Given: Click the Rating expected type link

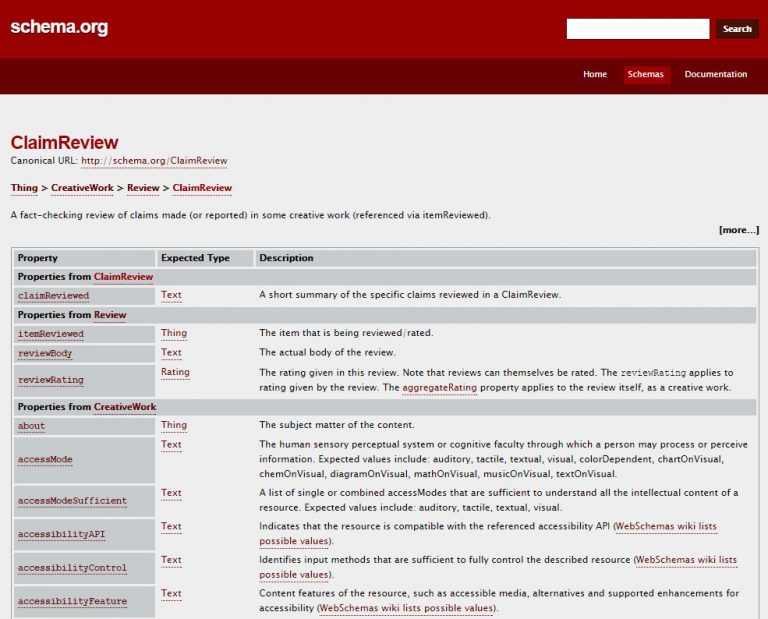Looking at the screenshot, I should click(x=175, y=372).
